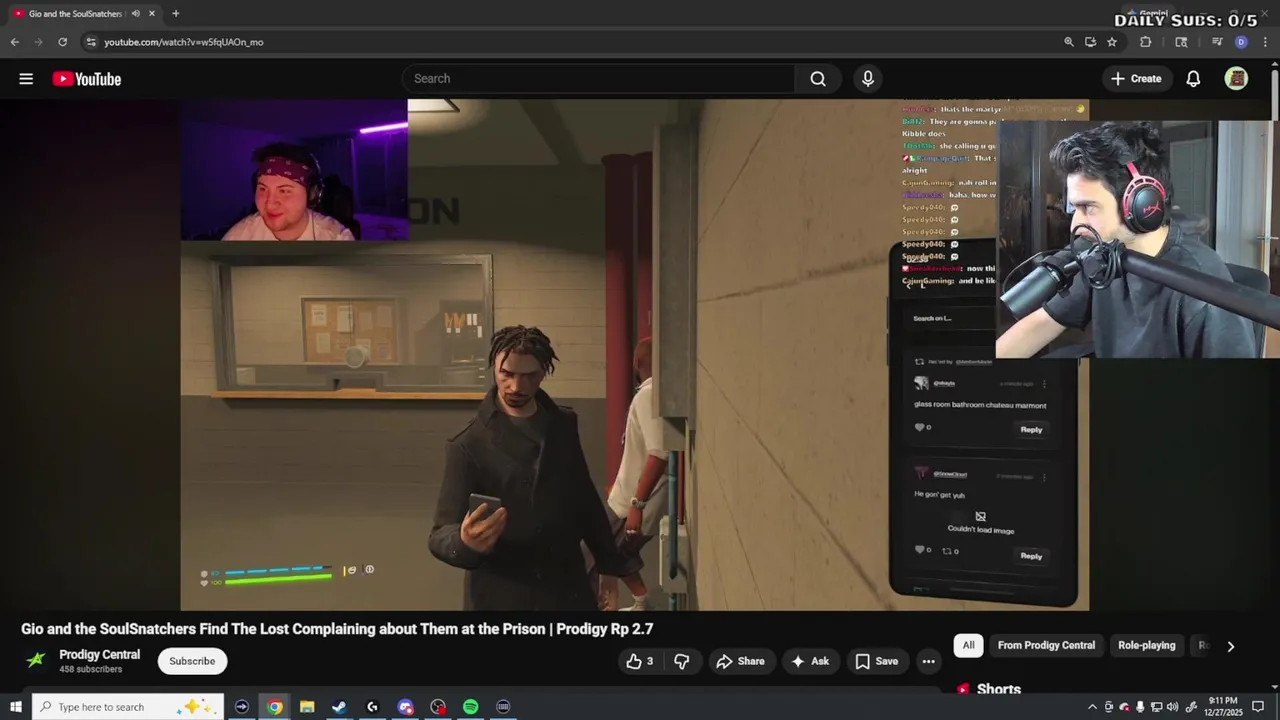Open the volume control in system tray
The height and width of the screenshot is (720, 1280).
tap(1172, 707)
